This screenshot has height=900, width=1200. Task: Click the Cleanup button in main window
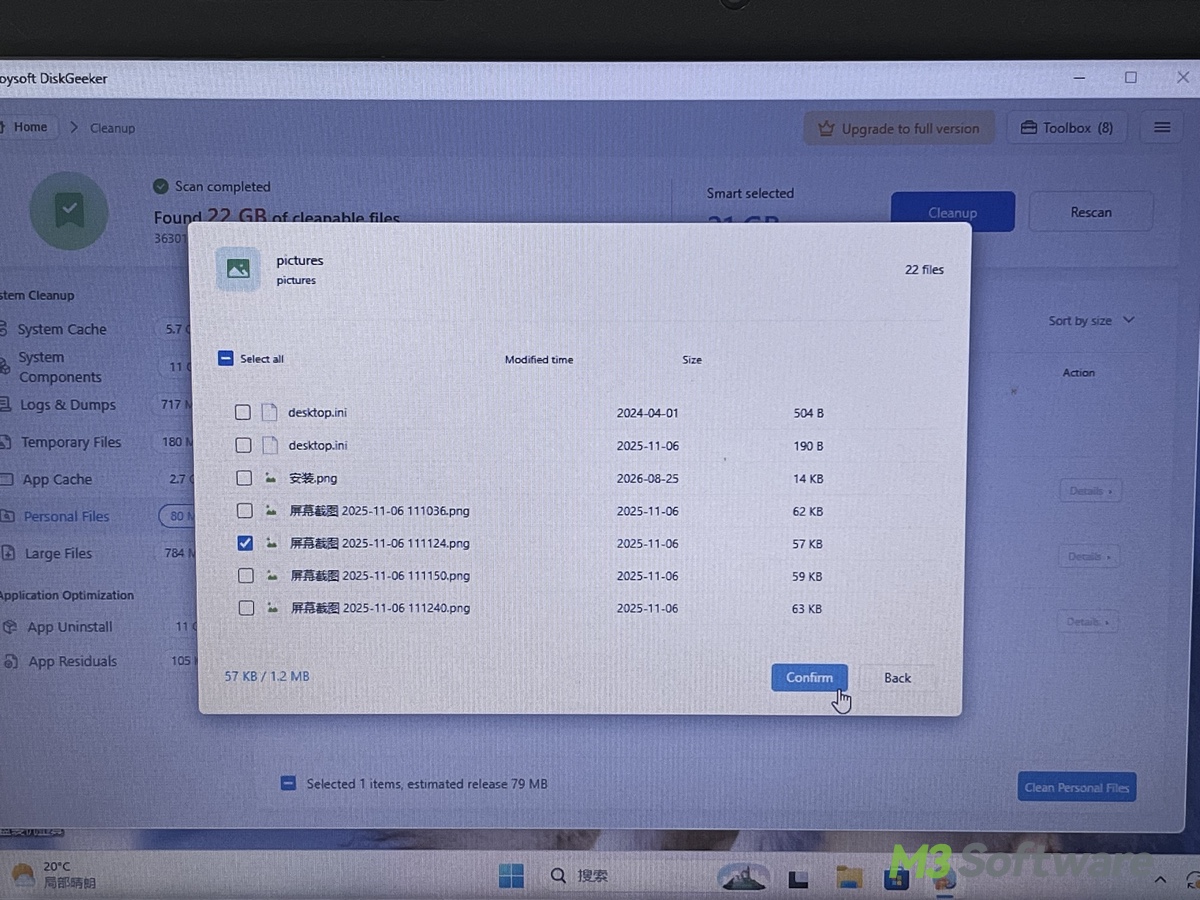tap(952, 212)
